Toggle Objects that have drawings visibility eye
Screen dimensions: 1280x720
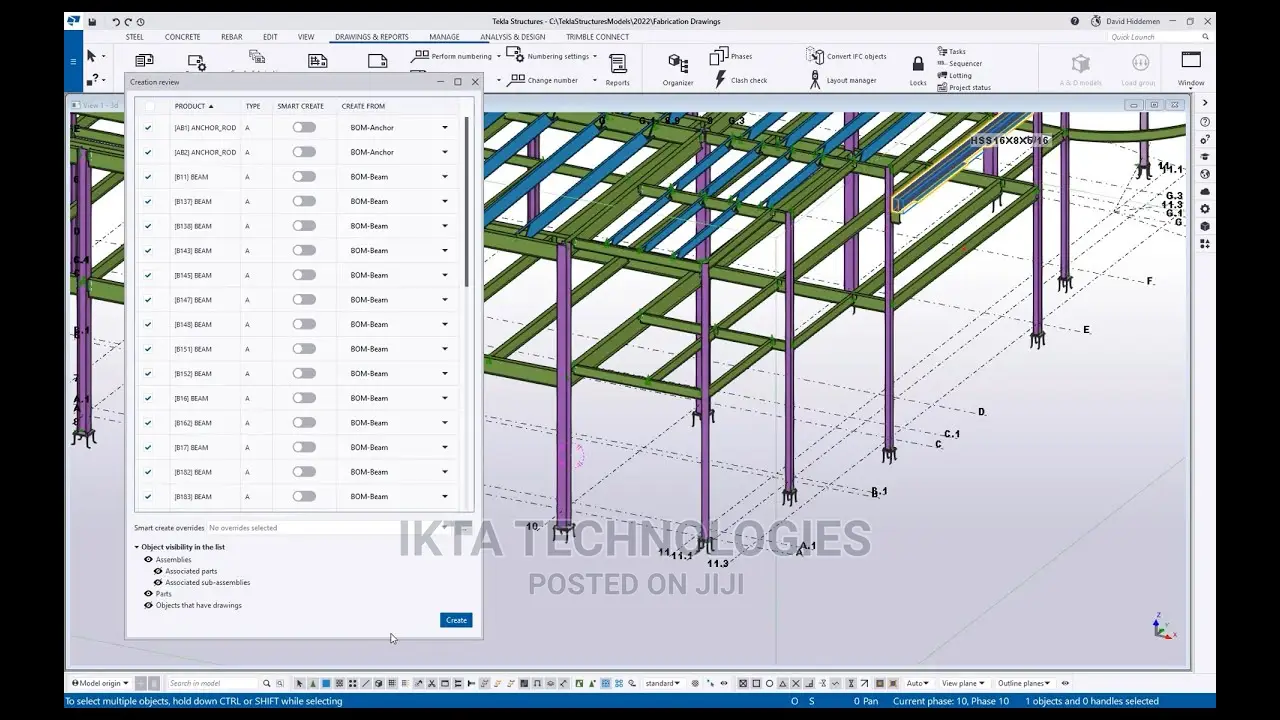tap(148, 605)
